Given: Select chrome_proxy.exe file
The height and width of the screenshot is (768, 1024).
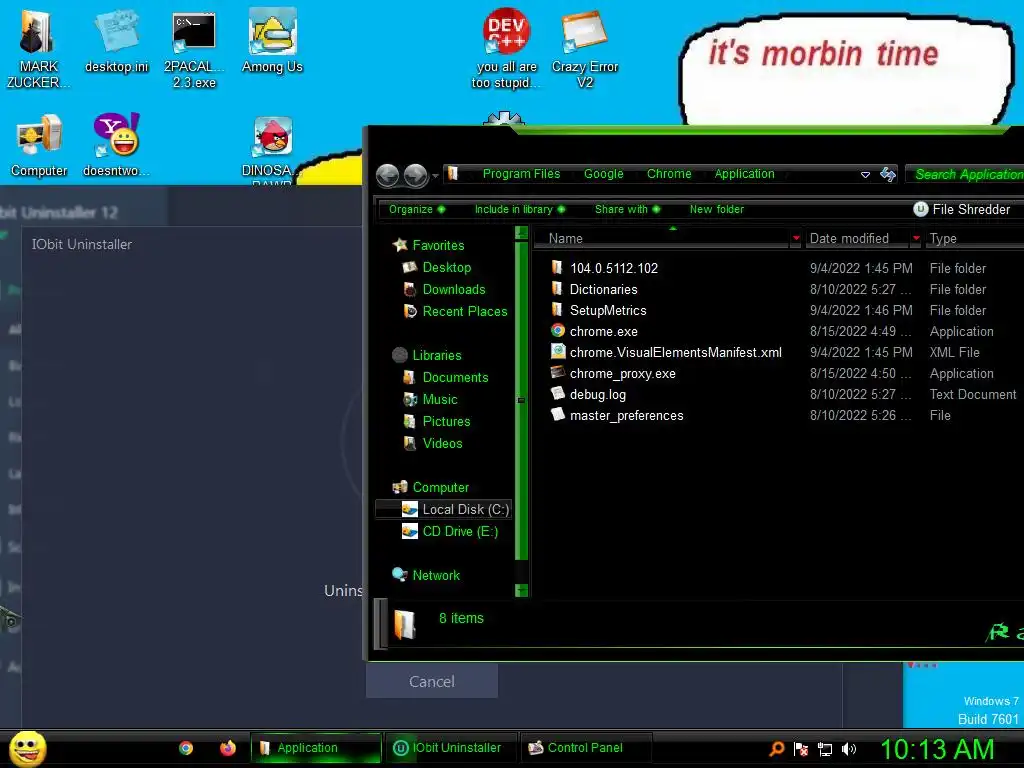Looking at the screenshot, I should (613, 373).
